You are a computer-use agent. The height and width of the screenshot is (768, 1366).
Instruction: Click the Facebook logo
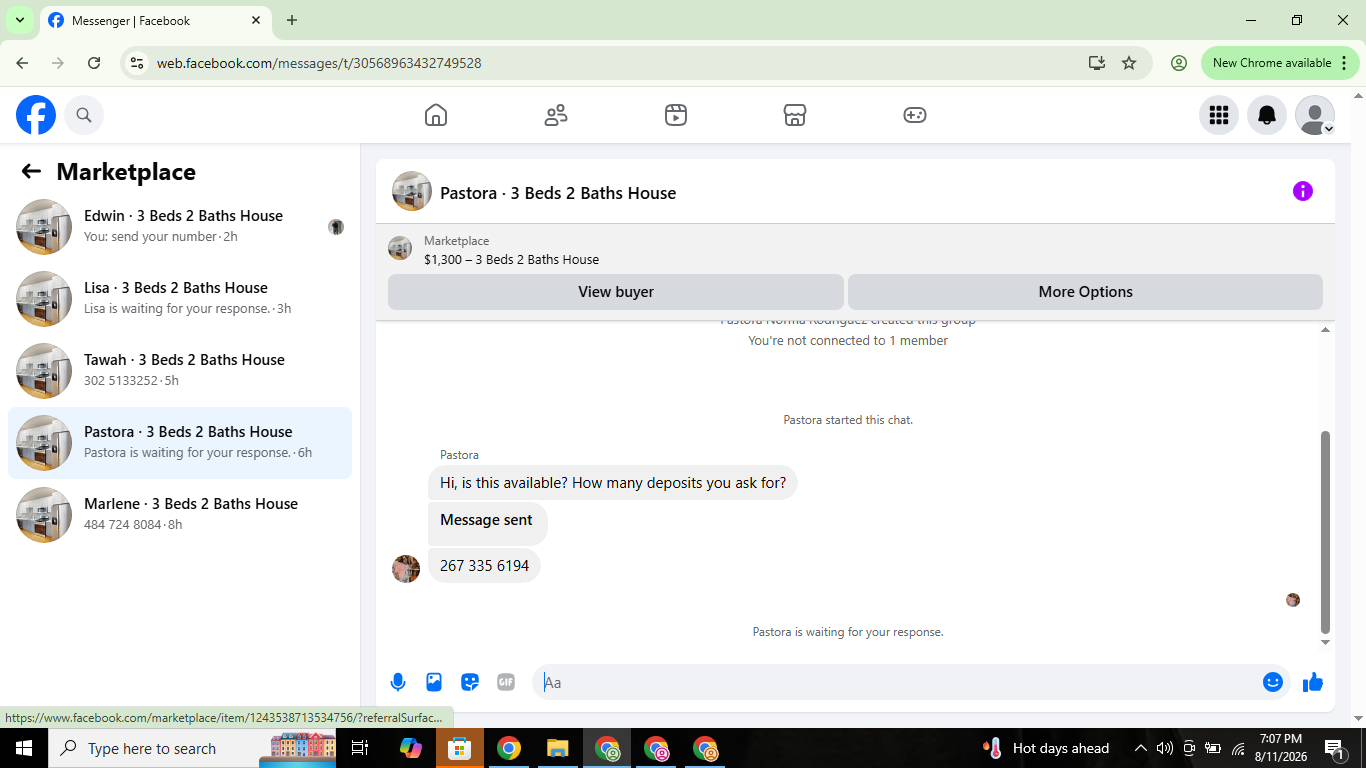pyautogui.click(x=36, y=115)
